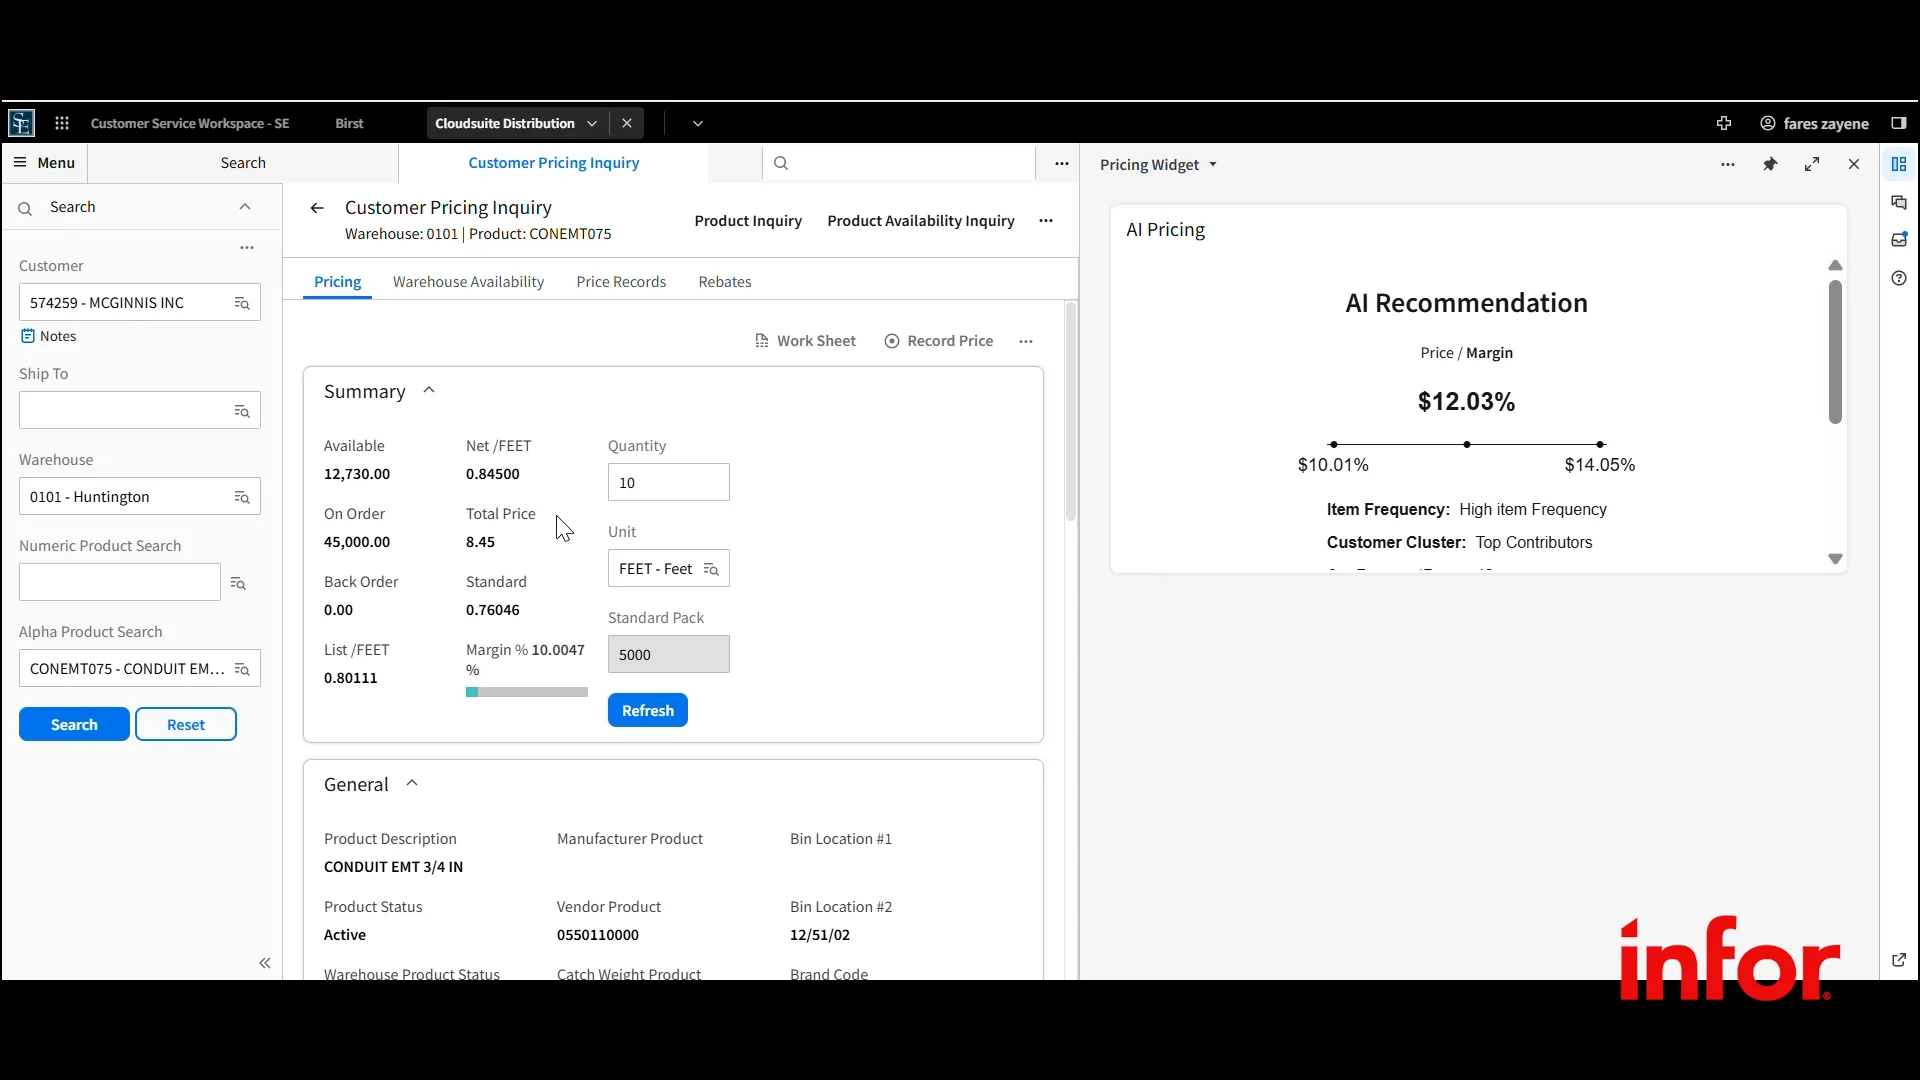This screenshot has height=1080, width=1920.
Task: Open the Ship To lookup icon
Action: (241, 411)
